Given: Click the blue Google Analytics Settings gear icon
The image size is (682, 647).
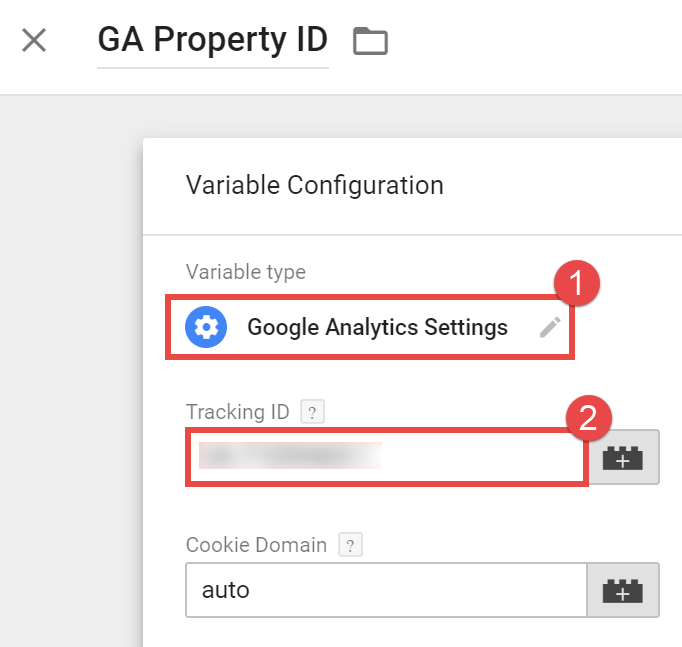Looking at the screenshot, I should coord(207,327).
